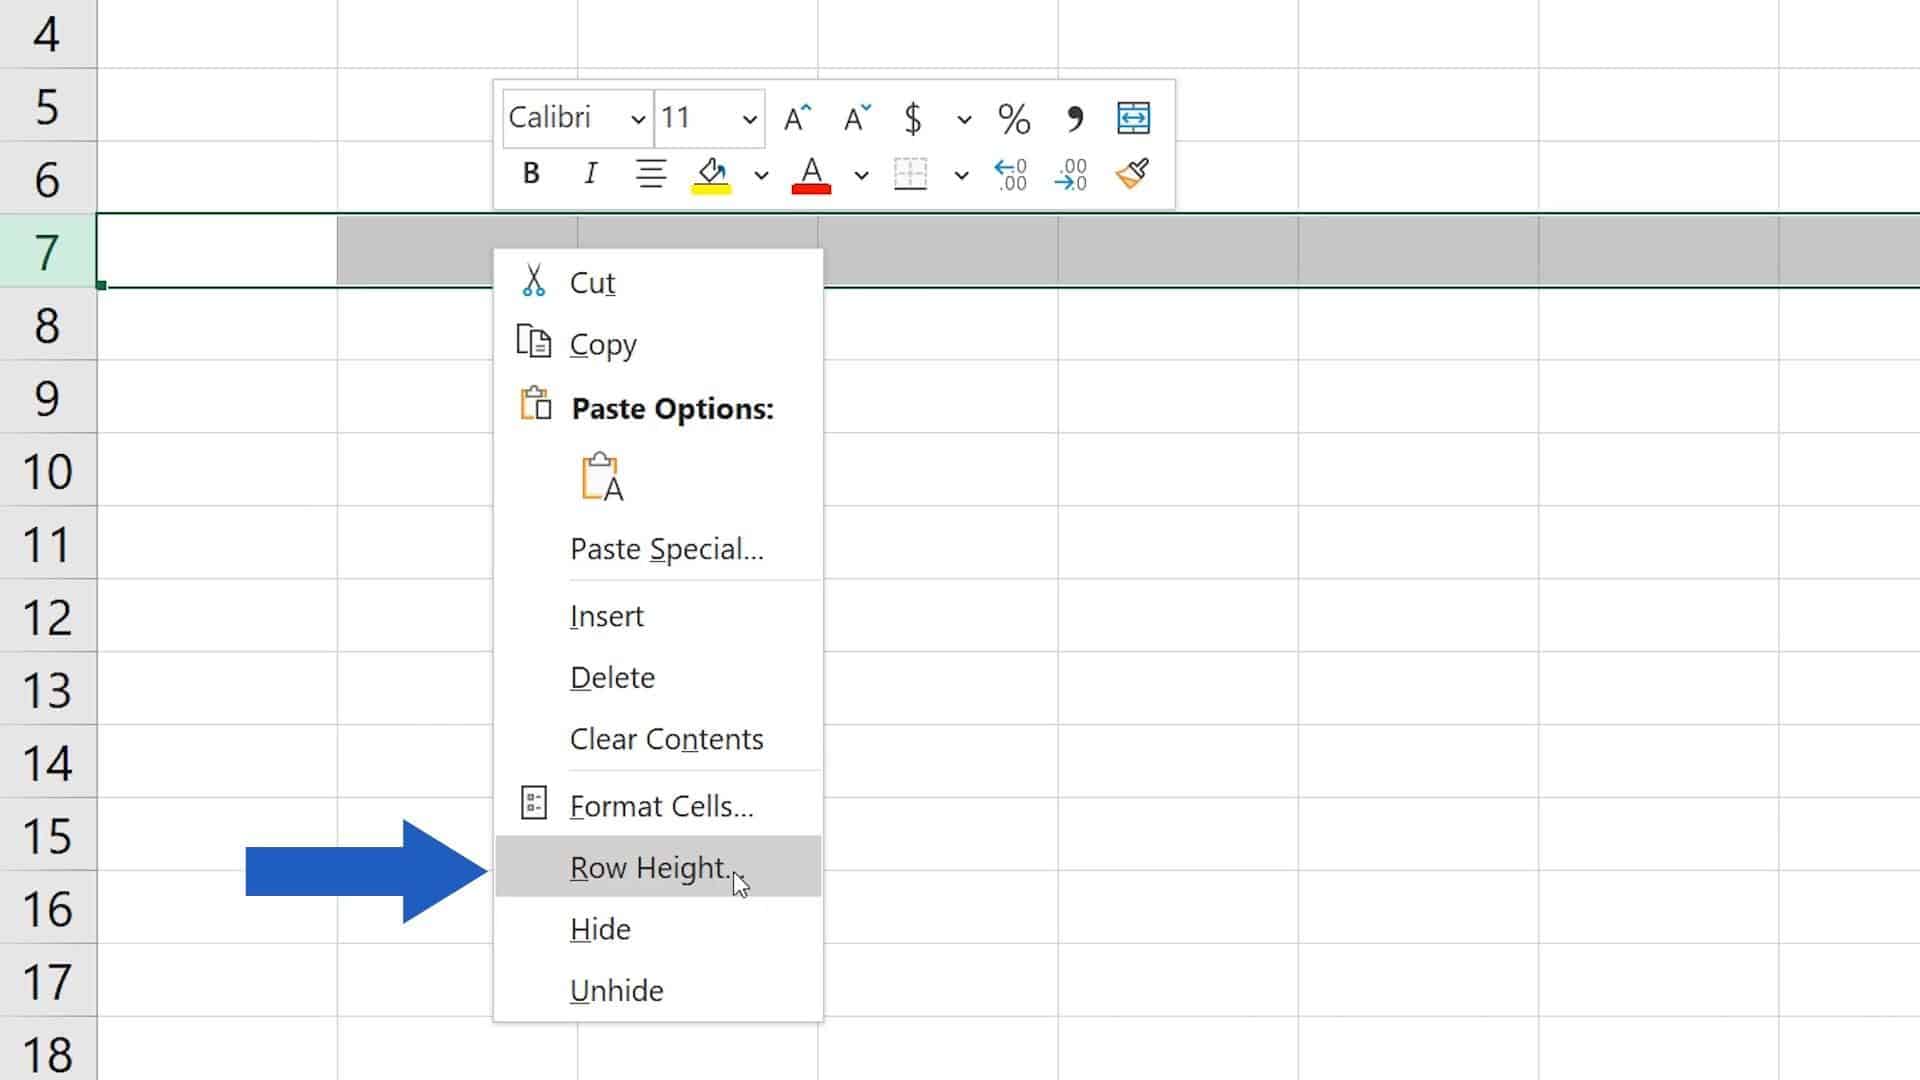
Task: Decrease the font size
Action: (x=856, y=115)
